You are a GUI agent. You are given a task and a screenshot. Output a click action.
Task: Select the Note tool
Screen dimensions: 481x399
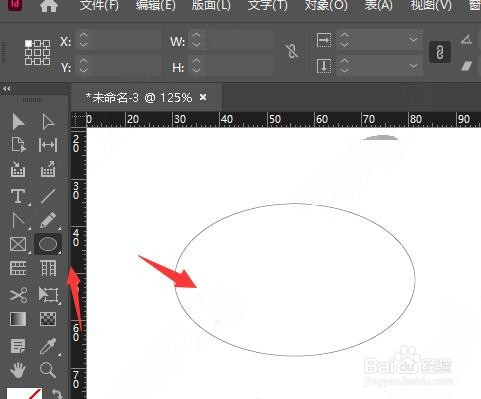(18, 346)
